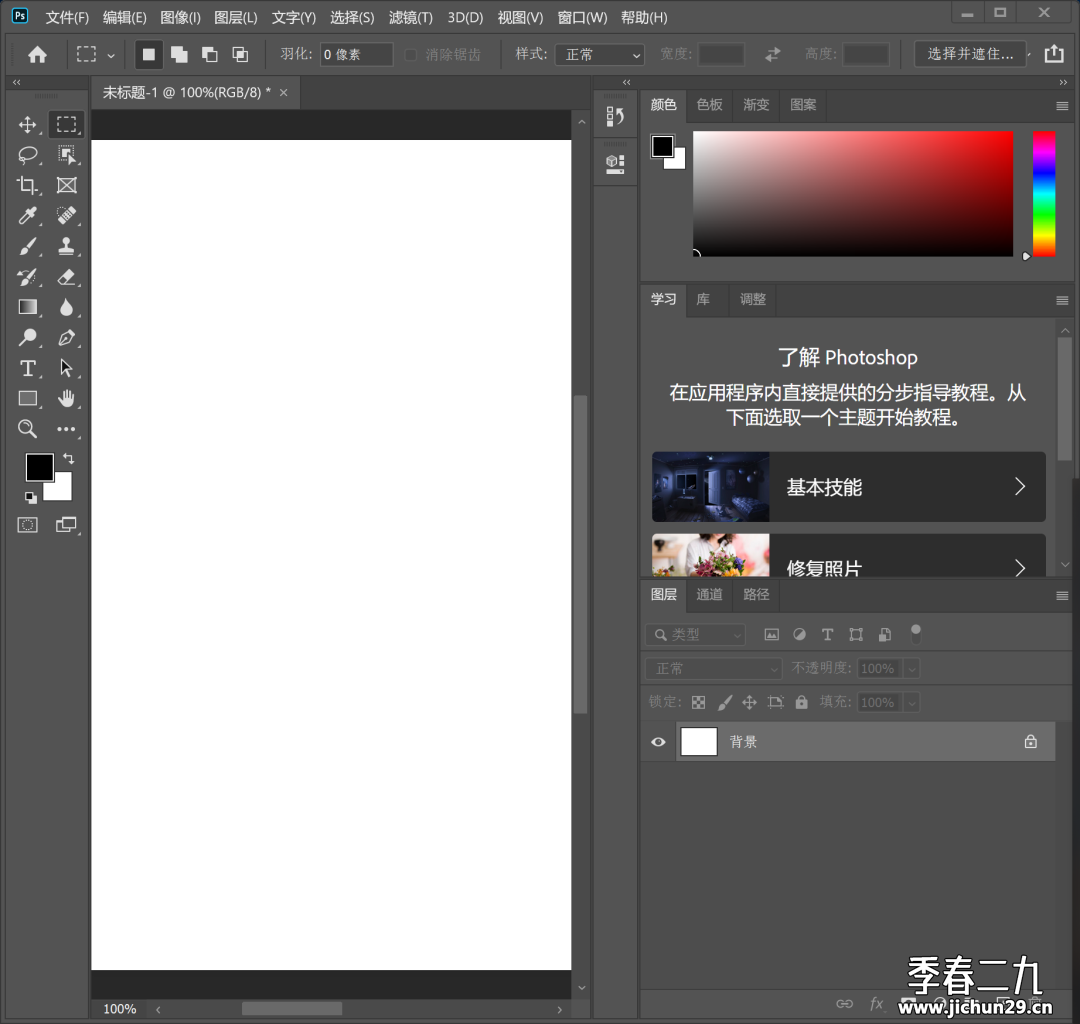Open the fill percentage dropdown arrow
Image resolution: width=1080 pixels, height=1024 pixels.
pyautogui.click(x=912, y=702)
